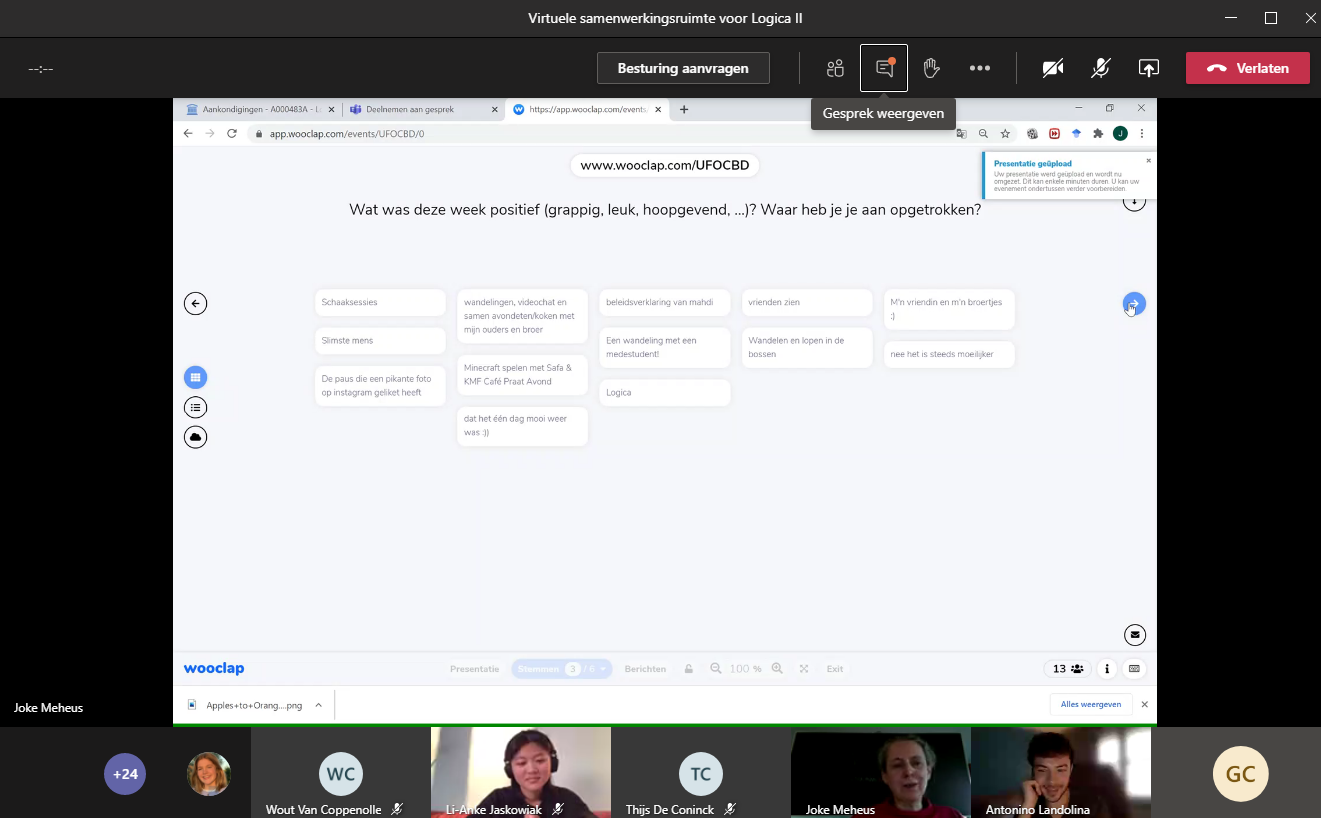Image resolution: width=1321 pixels, height=818 pixels.
Task: Click the Besturing aanvragen button
Action: (x=683, y=68)
